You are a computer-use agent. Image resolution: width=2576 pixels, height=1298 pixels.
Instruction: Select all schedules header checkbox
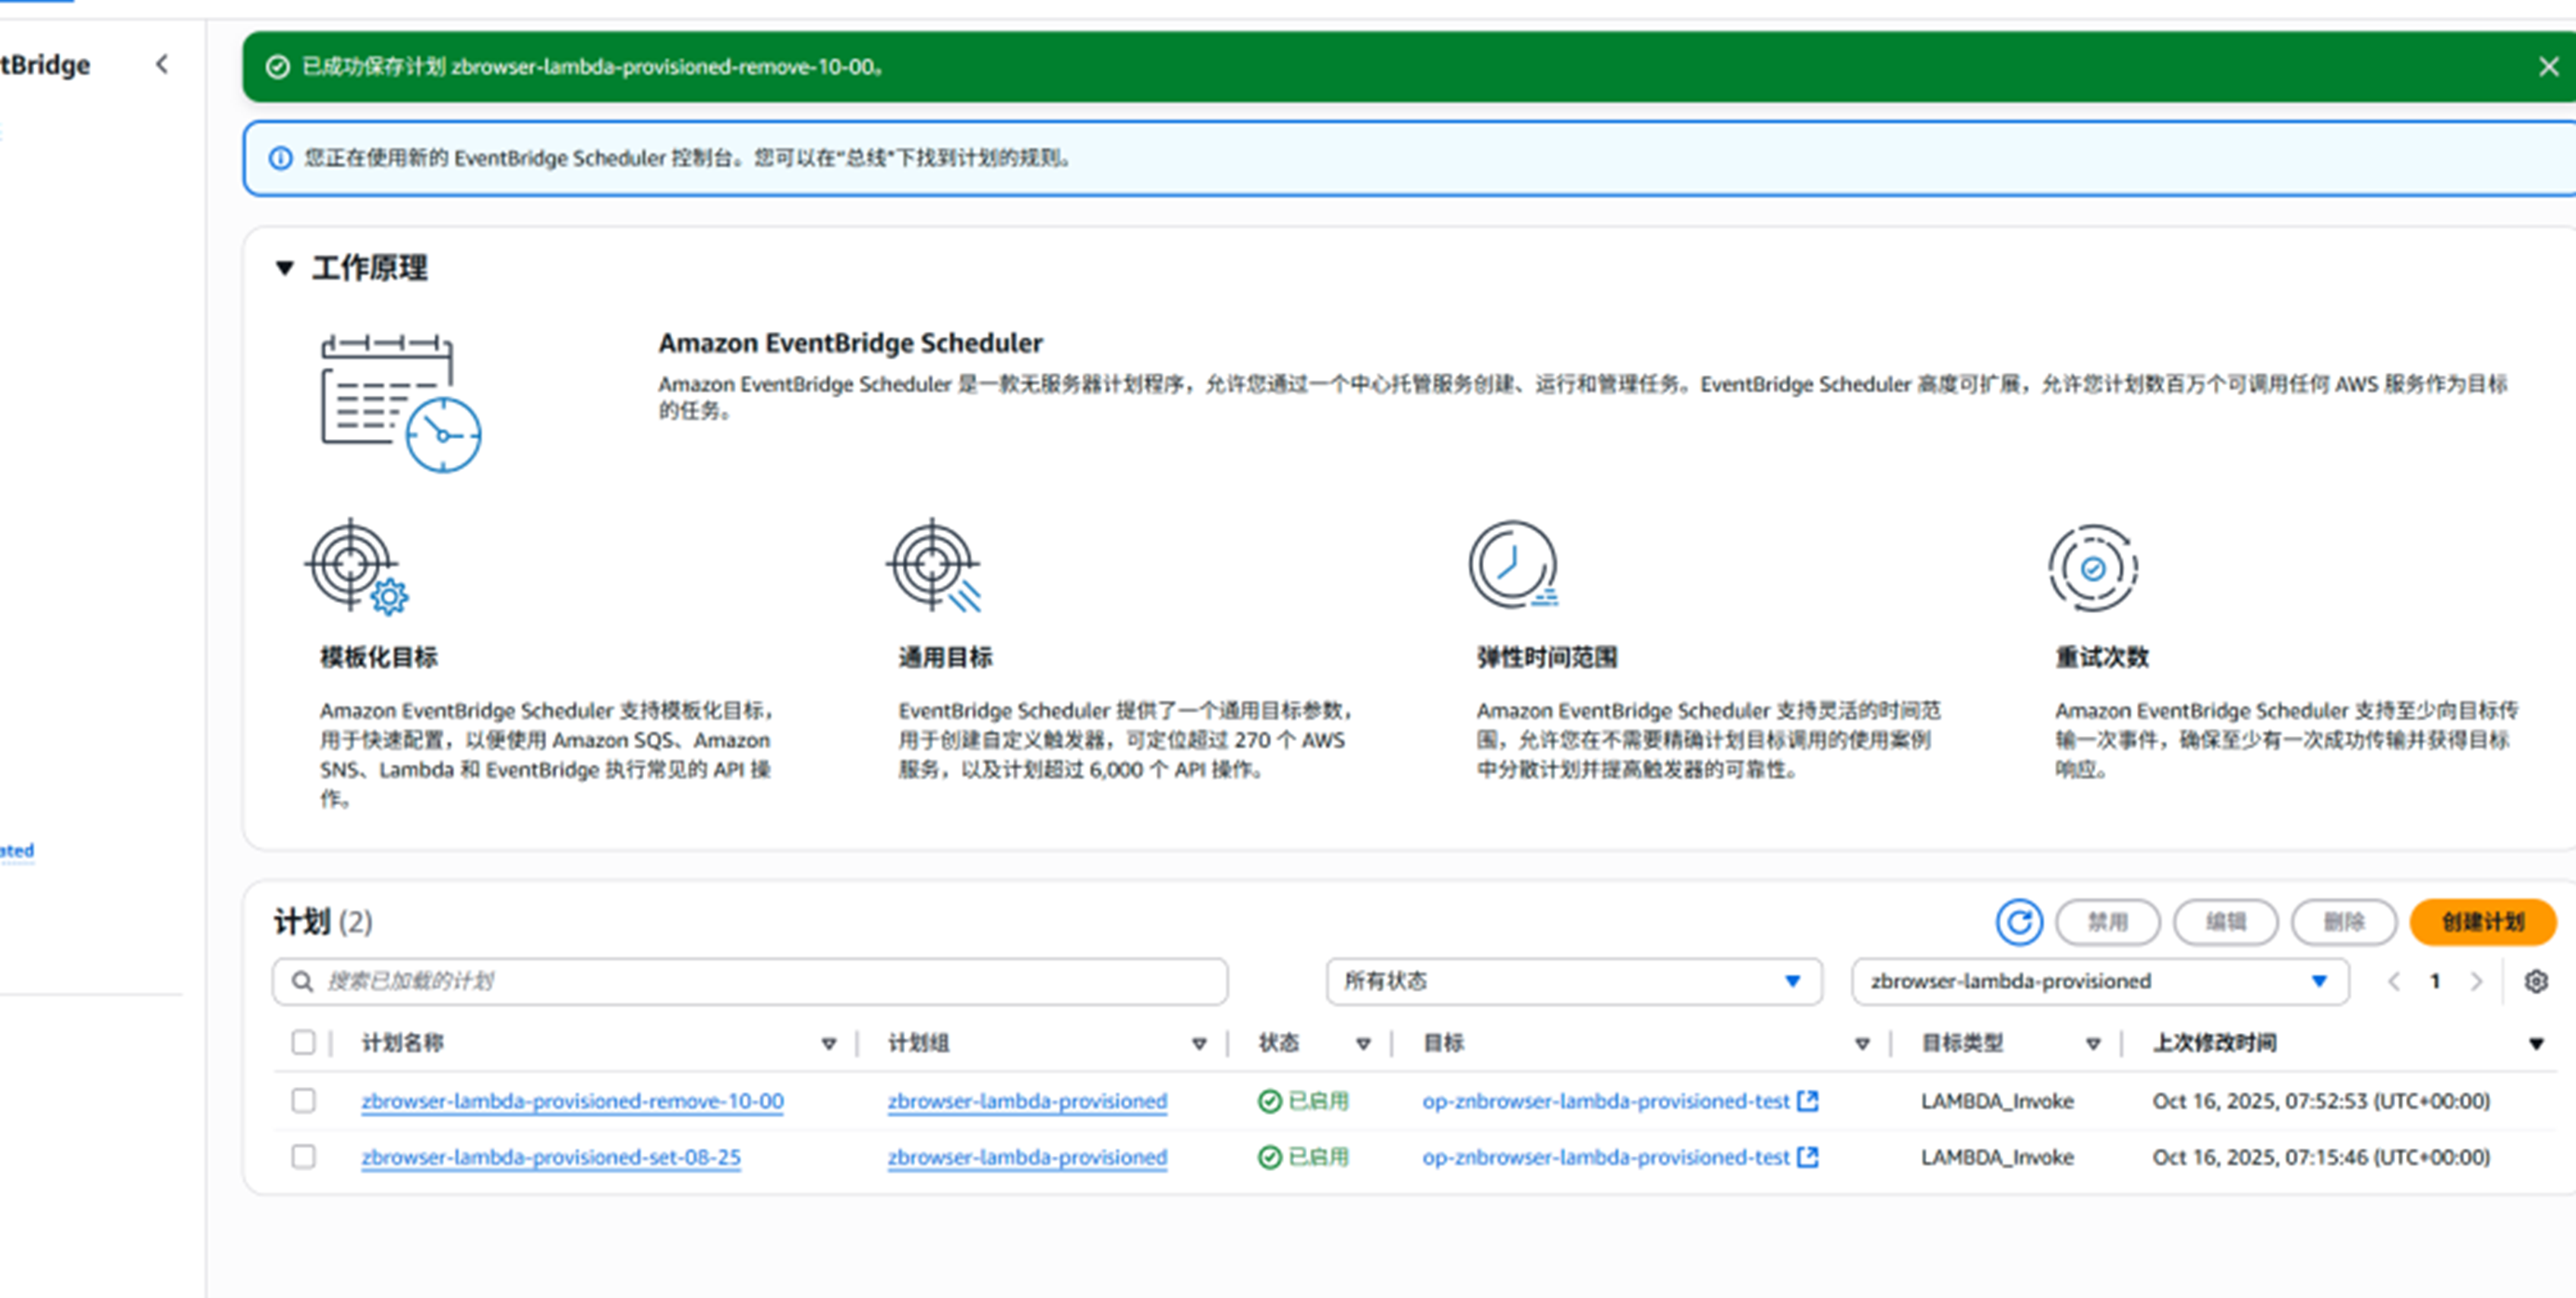coord(303,1043)
